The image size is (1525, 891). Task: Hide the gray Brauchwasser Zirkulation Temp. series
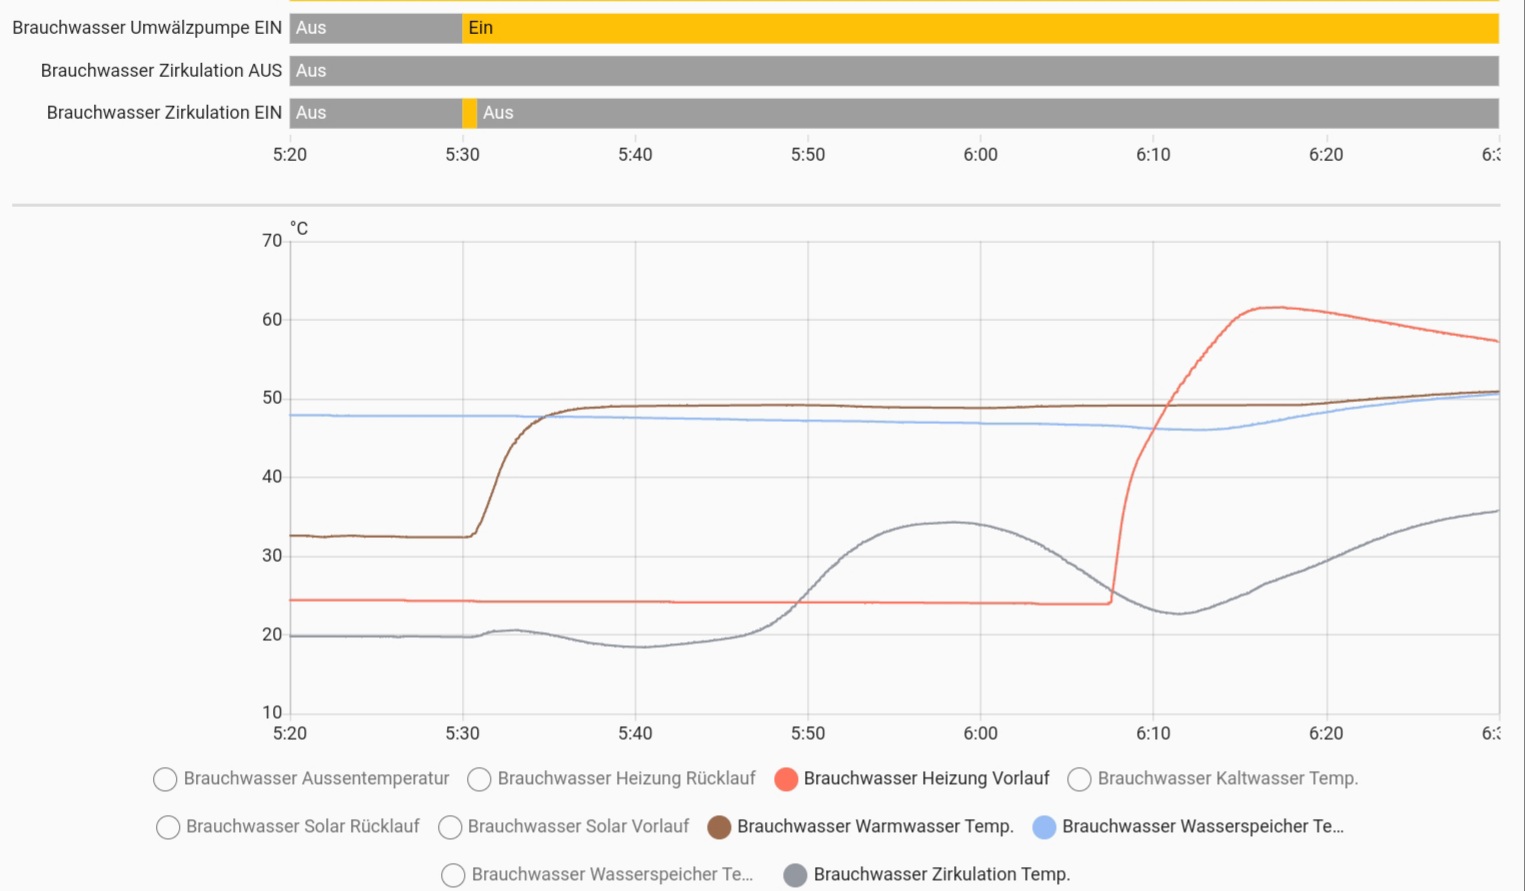(926, 875)
